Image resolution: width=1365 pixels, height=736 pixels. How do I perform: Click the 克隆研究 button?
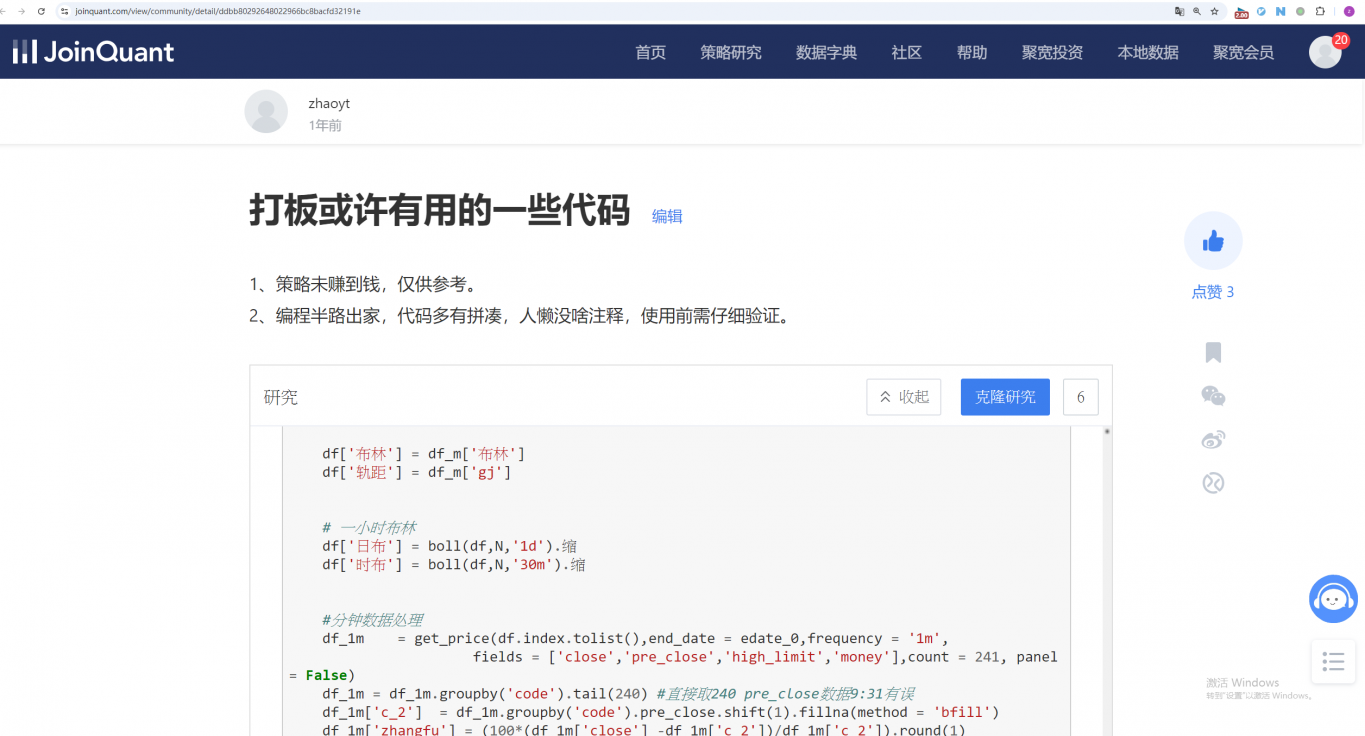[x=1005, y=397]
